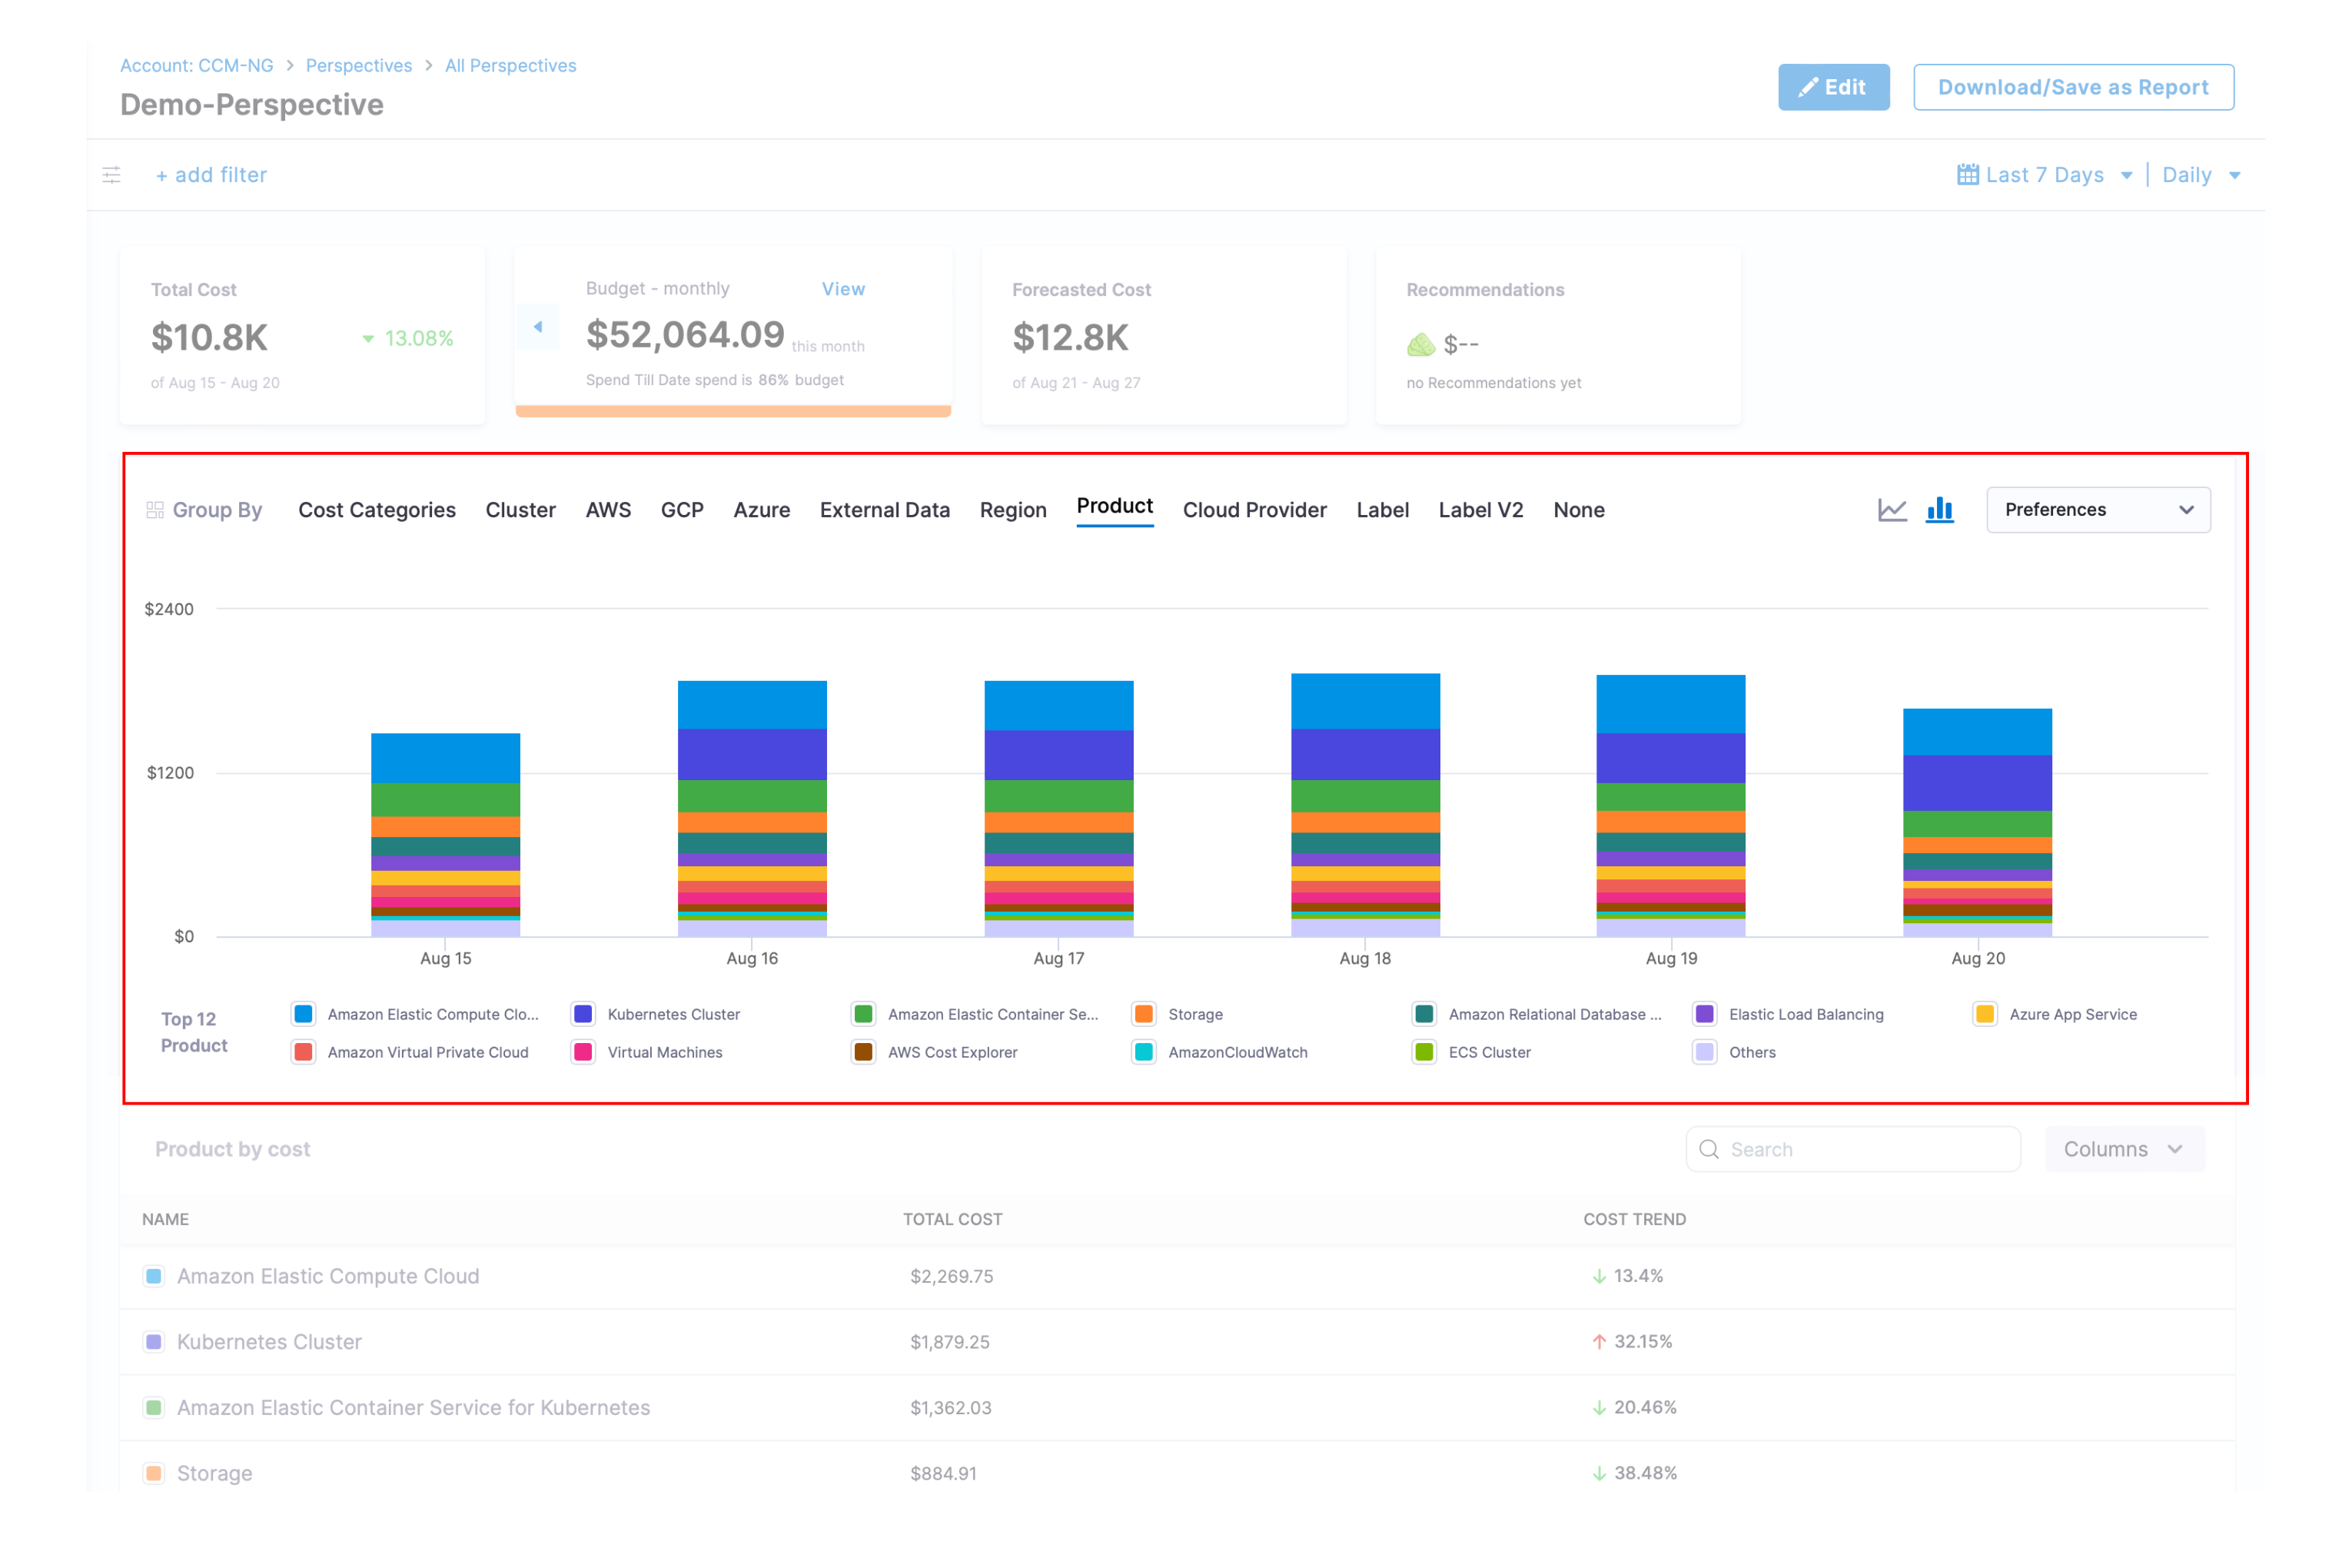Toggle Azure App Service legend checkbox
Screen dimensions: 2352x1568
point(1985,1014)
